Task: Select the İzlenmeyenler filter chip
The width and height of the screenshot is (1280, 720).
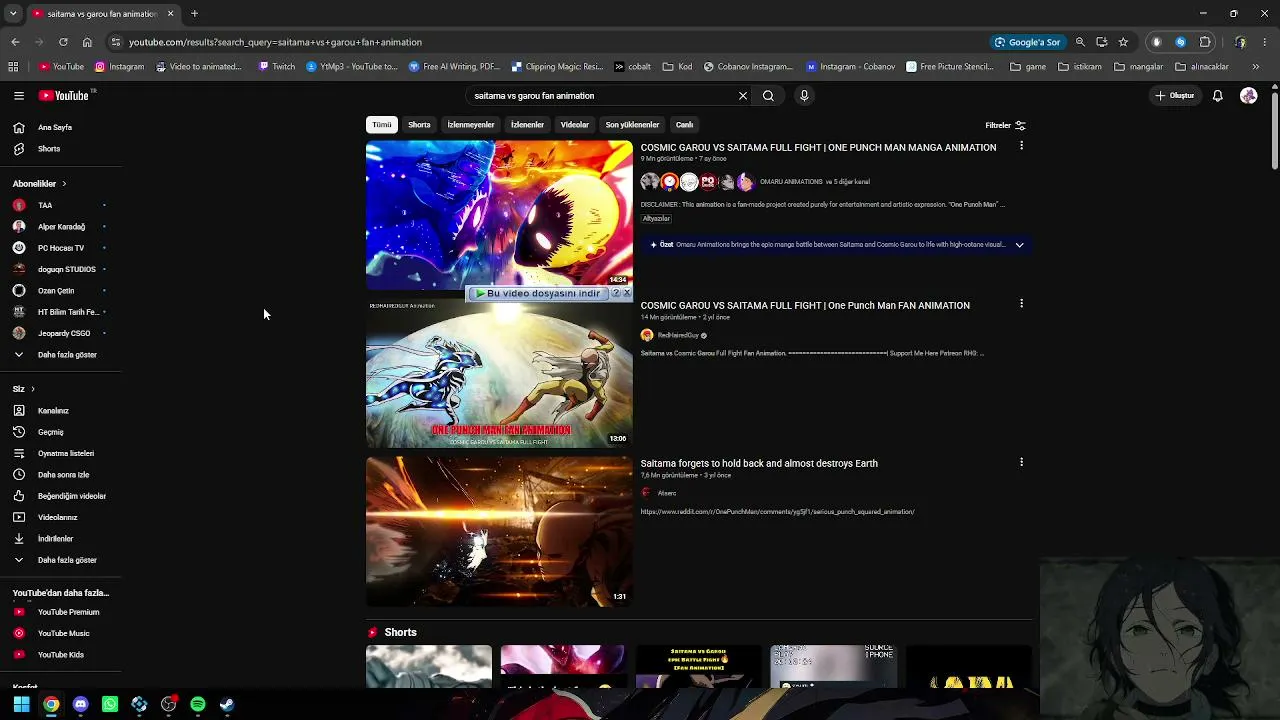Action: [x=471, y=125]
